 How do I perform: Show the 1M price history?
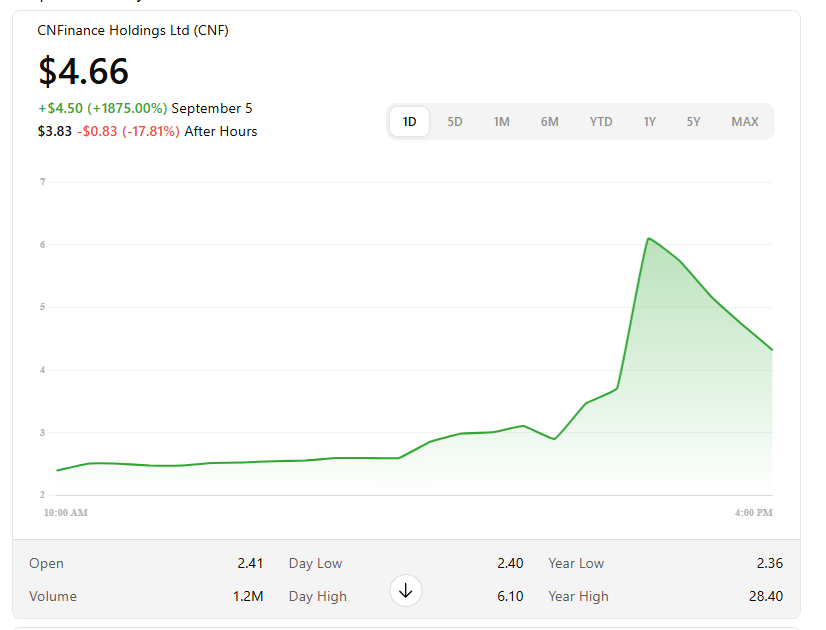[501, 122]
